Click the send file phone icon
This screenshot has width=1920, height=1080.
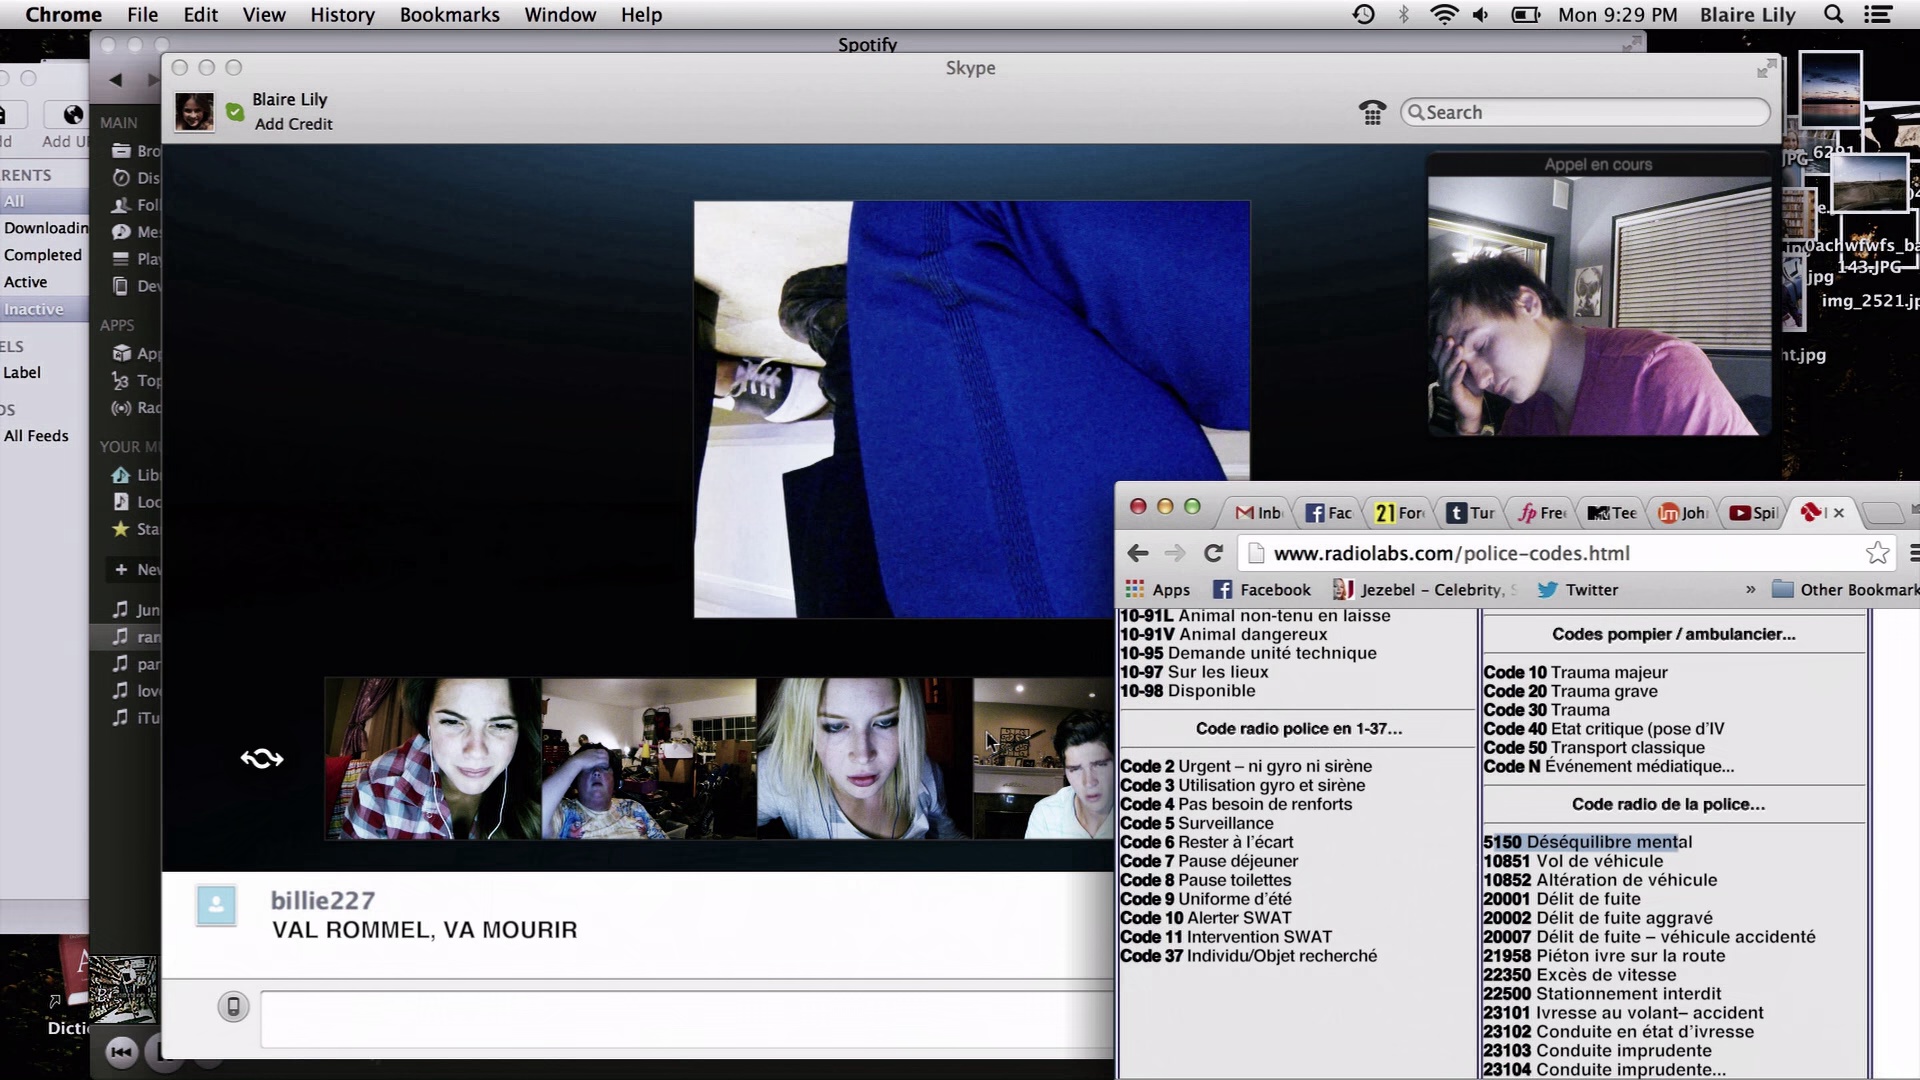[233, 1006]
